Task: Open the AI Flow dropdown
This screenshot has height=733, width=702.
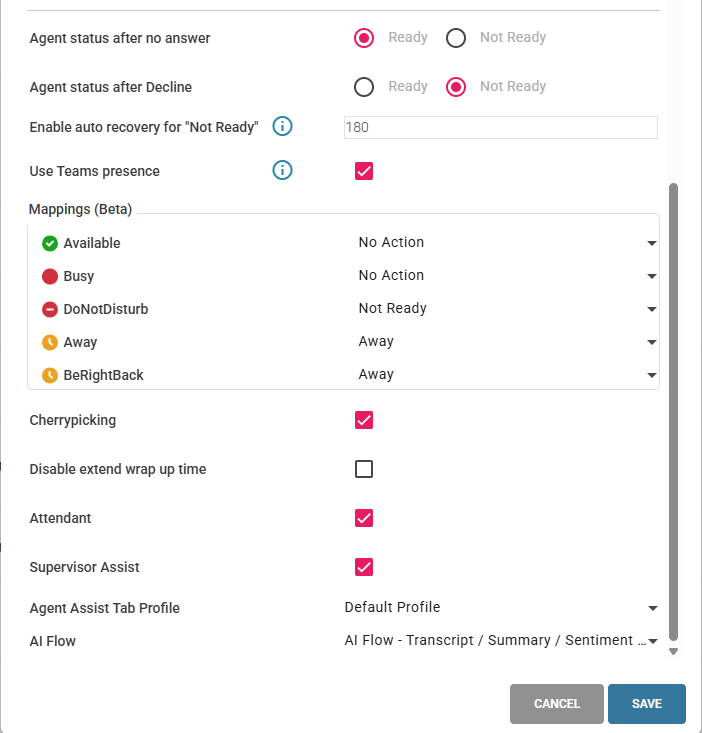Action: pyautogui.click(x=501, y=640)
